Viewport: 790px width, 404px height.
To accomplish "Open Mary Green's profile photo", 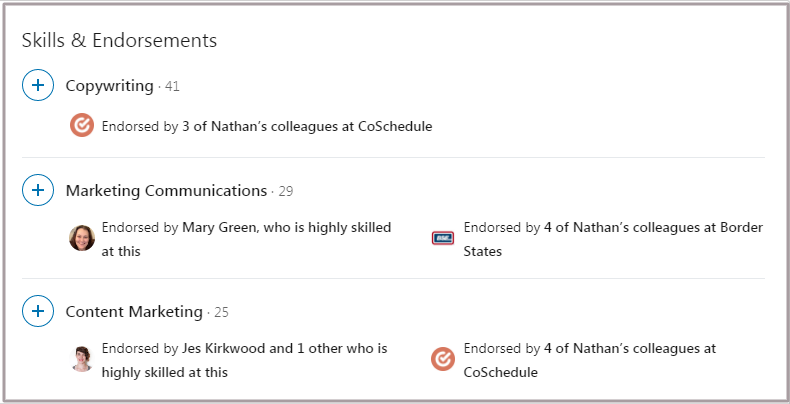I will tap(82, 238).
